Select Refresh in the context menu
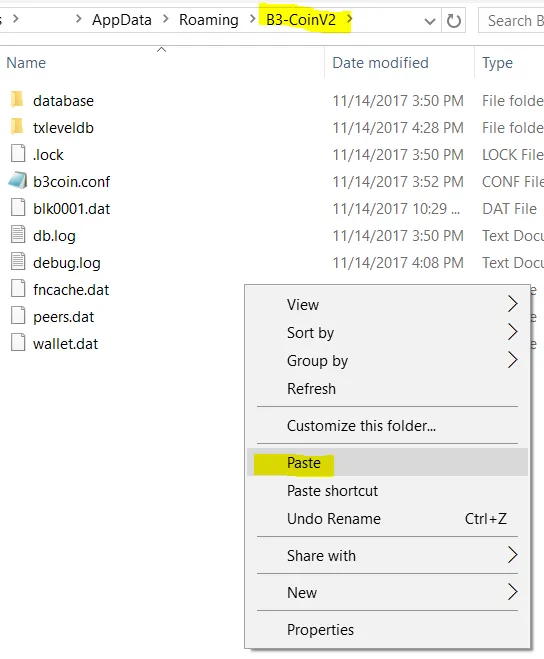Screen dimensions: 544x659 (x=387, y=389)
